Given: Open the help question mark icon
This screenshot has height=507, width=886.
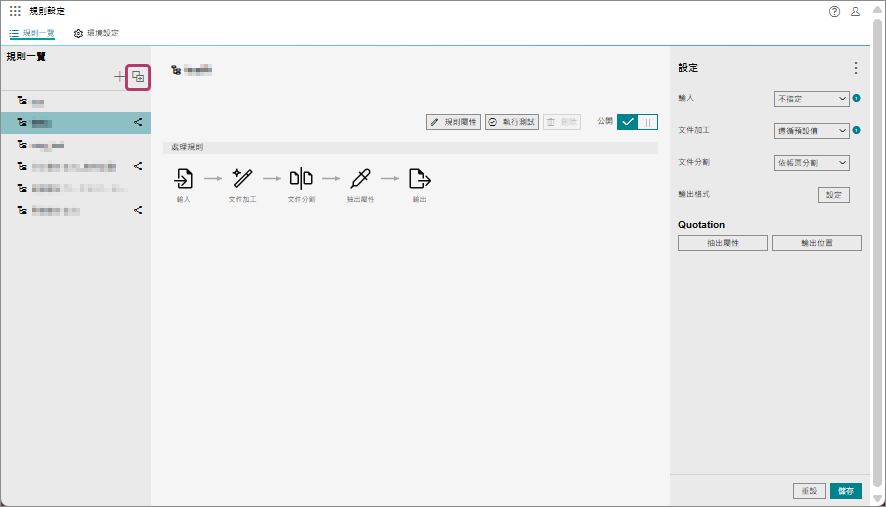Looking at the screenshot, I should [834, 11].
